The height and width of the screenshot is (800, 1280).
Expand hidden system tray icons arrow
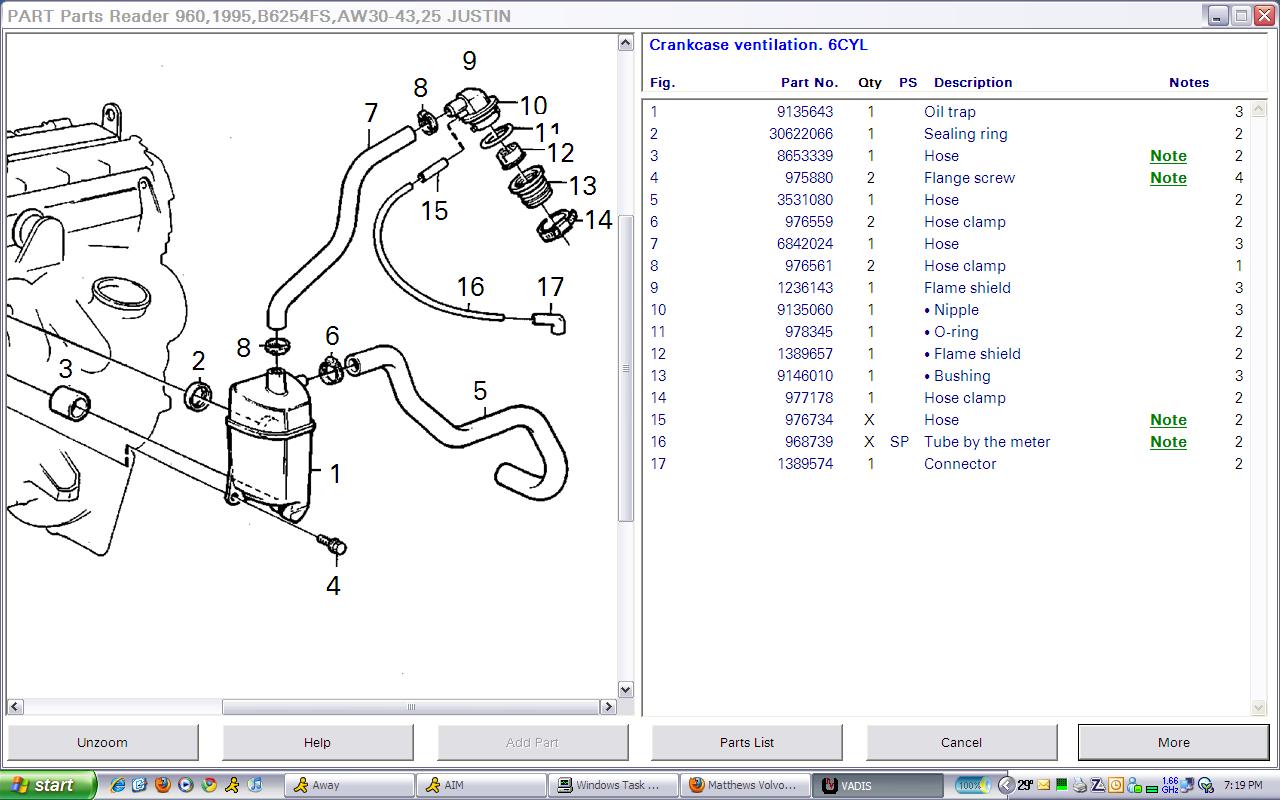(1006, 785)
